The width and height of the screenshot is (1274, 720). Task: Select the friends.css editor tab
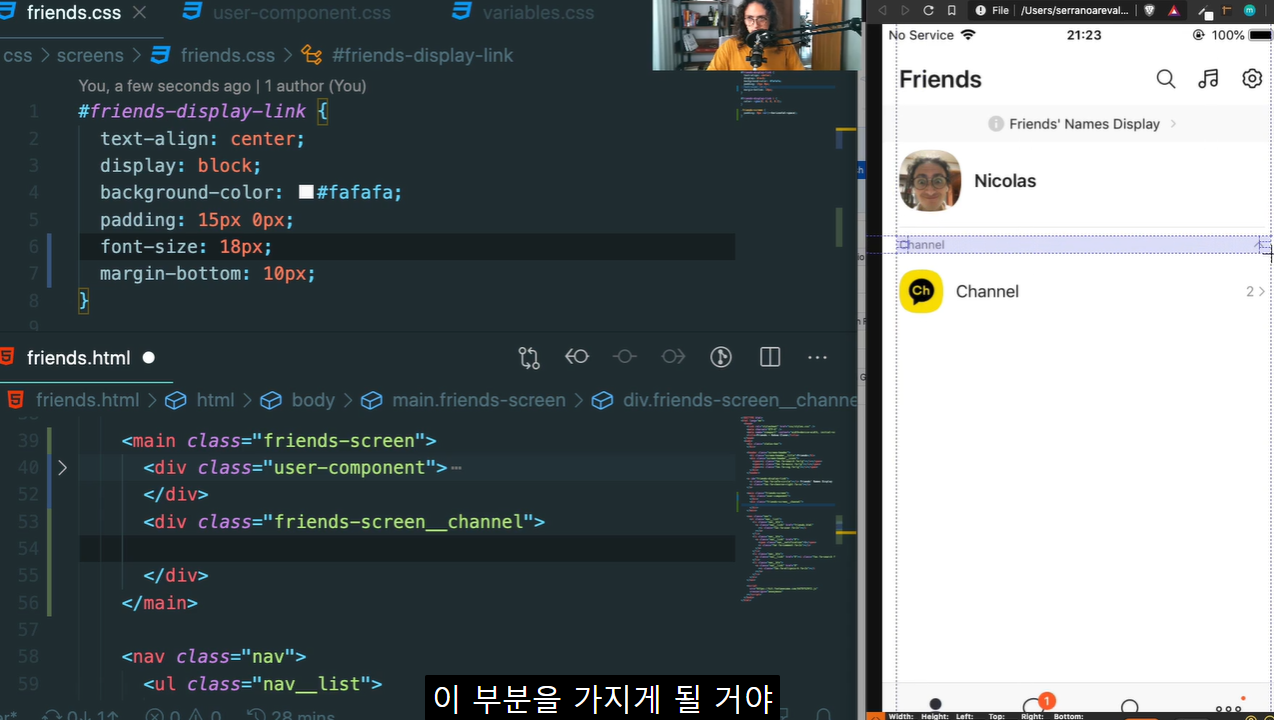click(x=74, y=13)
